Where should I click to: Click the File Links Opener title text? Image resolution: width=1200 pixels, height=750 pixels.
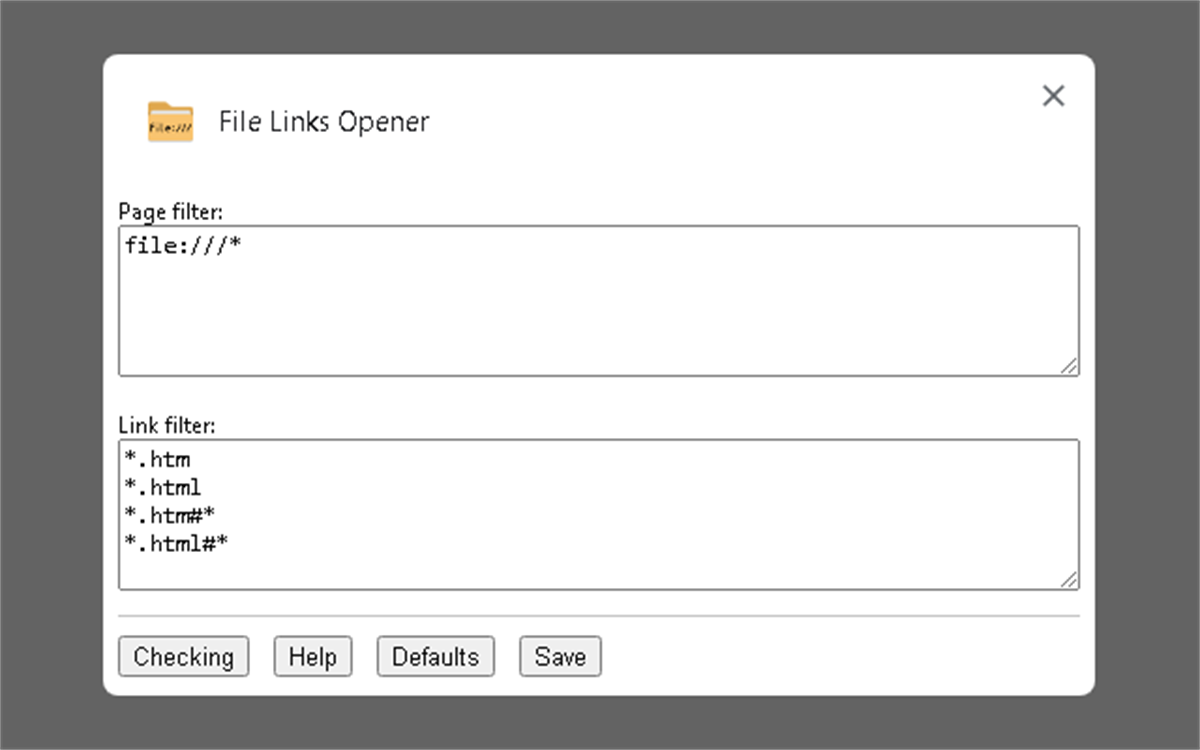[324, 121]
